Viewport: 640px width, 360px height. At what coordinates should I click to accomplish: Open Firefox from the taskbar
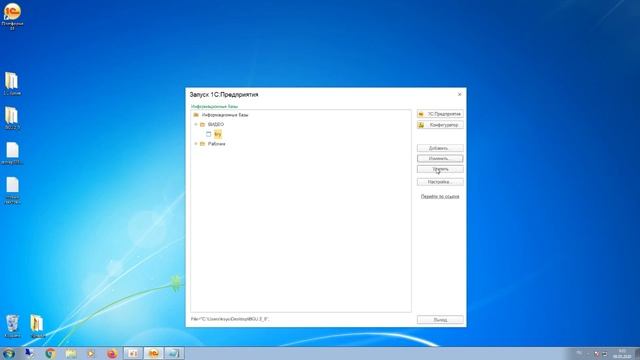click(112, 353)
